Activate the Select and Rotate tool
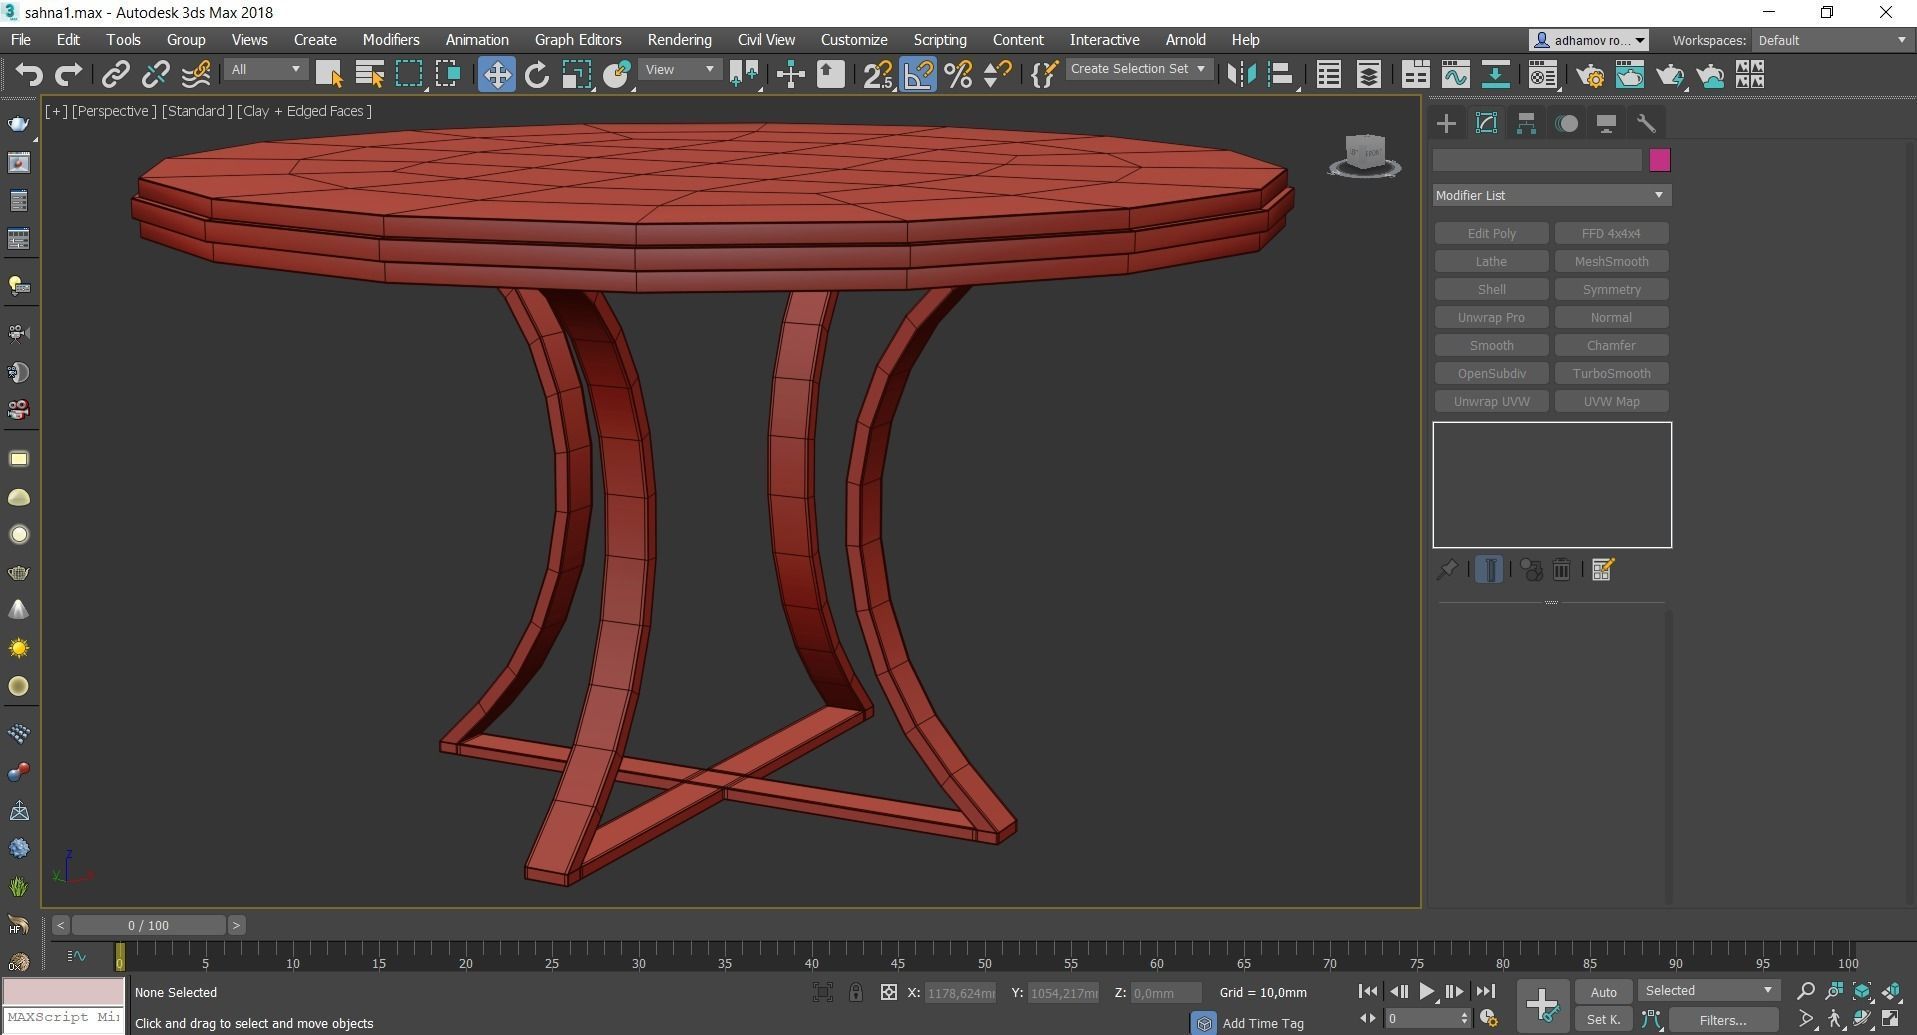Screen dimensions: 1917x1035 click(537, 75)
